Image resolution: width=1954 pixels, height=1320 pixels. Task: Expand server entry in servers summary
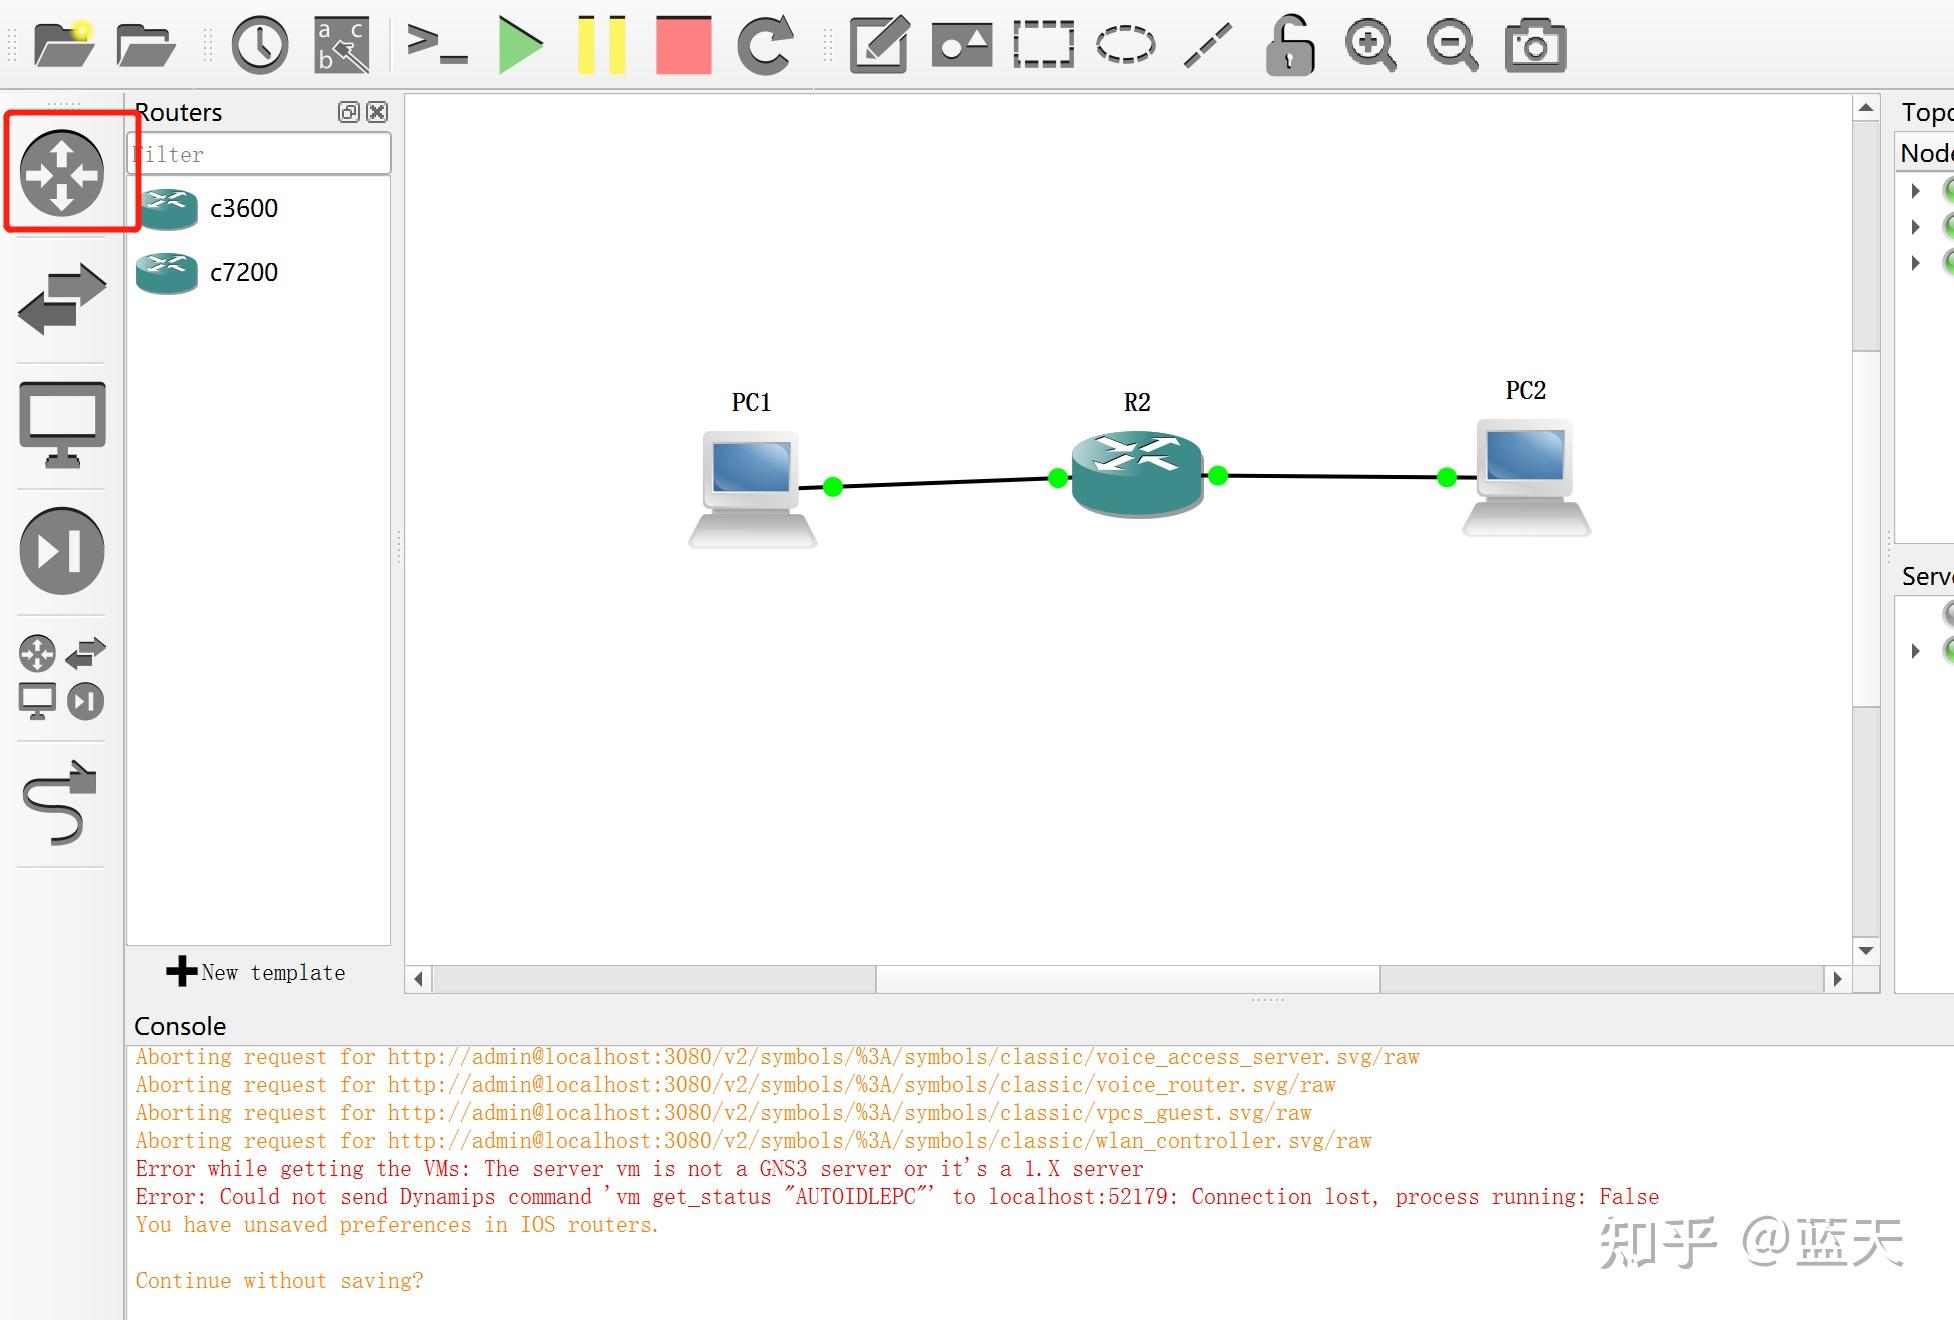point(1915,651)
